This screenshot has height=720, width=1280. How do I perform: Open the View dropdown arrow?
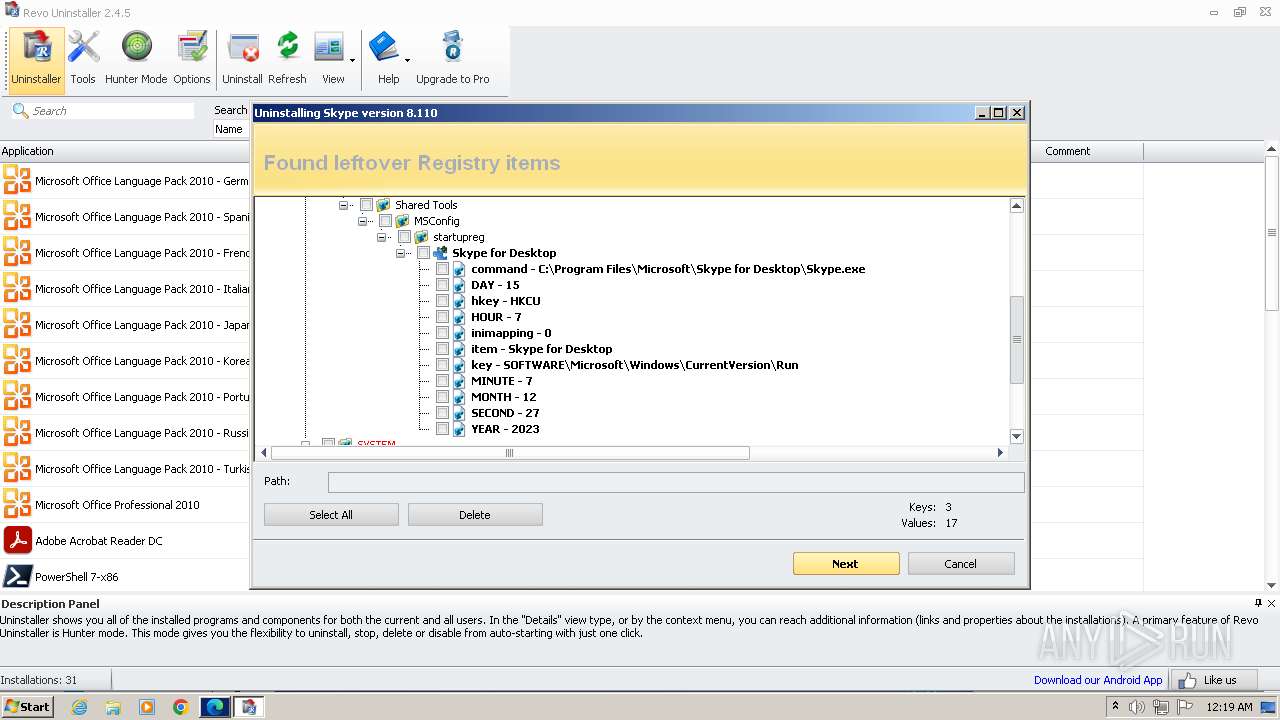352,60
